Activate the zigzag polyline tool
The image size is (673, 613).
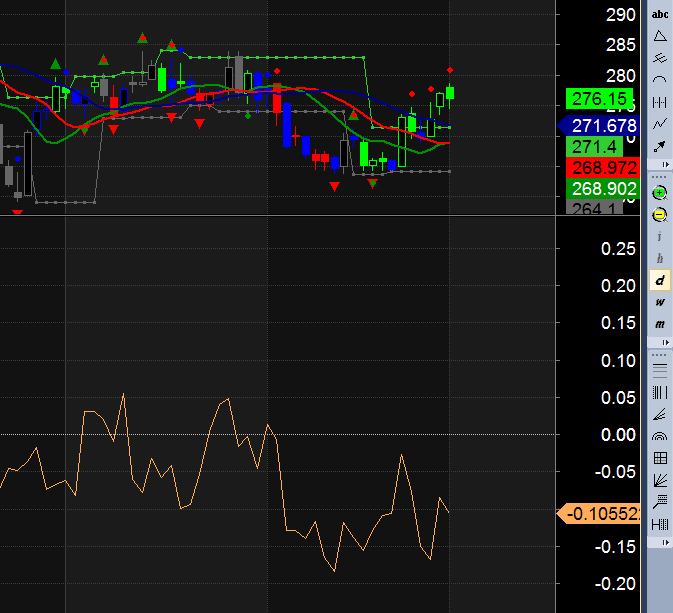pyautogui.click(x=660, y=124)
